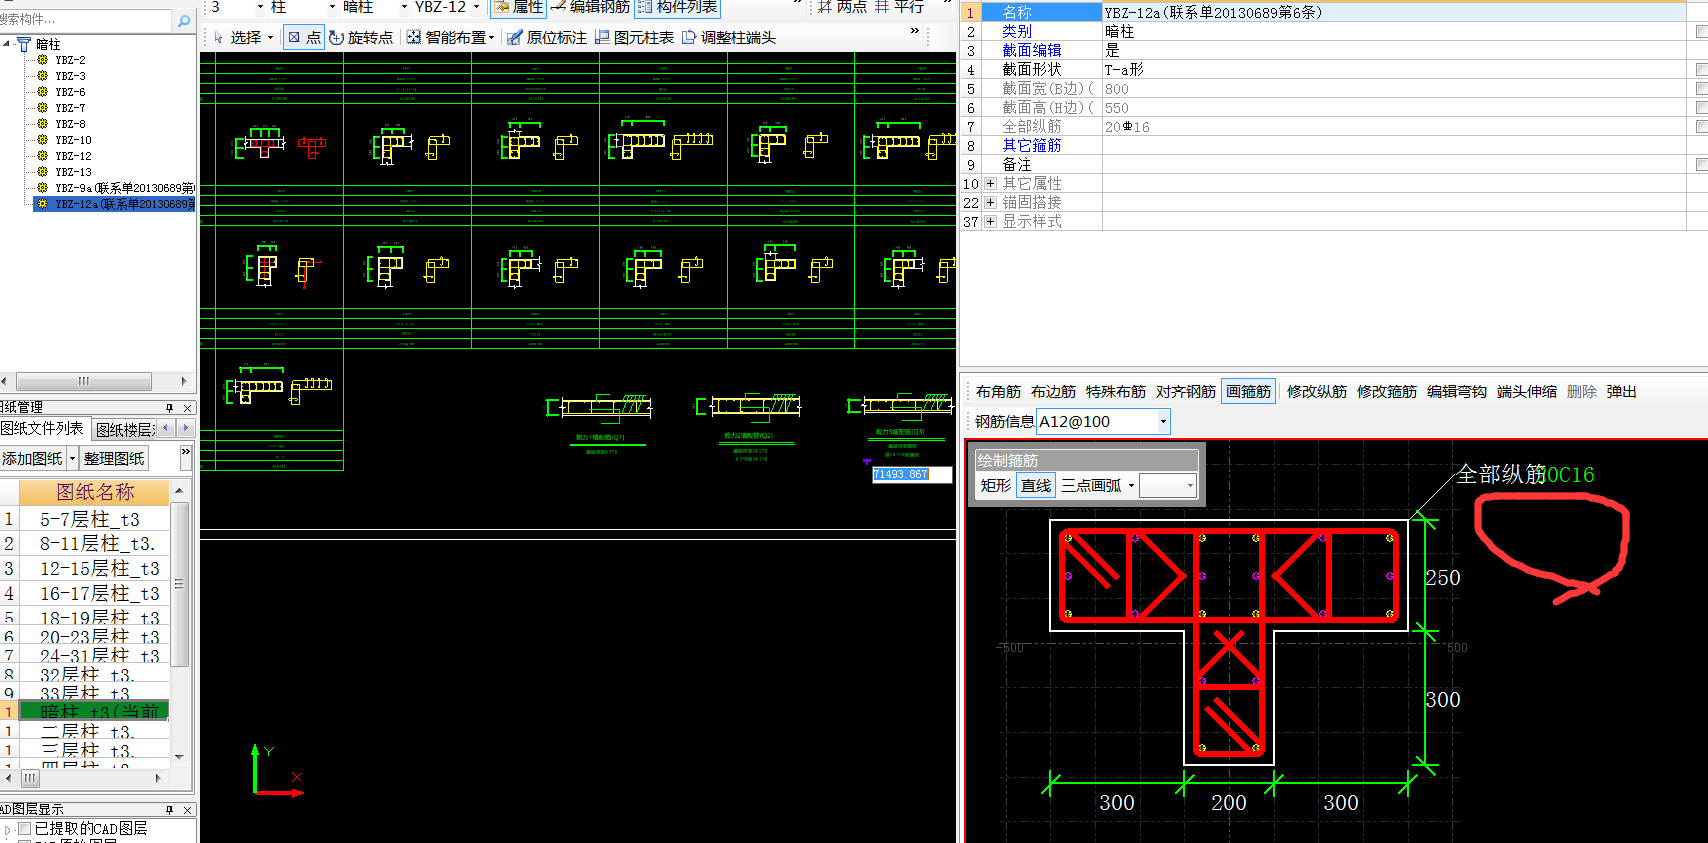Show hidden toolbar items via overflow chevron
This screenshot has height=843, width=1708.
tap(914, 31)
